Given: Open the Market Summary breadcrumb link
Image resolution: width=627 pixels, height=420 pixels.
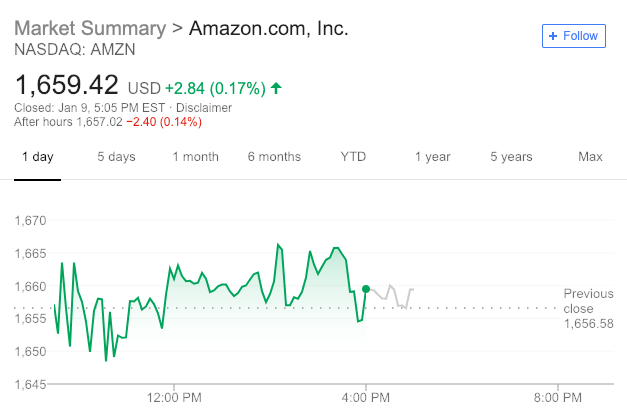Looking at the screenshot, I should tap(90, 28).
